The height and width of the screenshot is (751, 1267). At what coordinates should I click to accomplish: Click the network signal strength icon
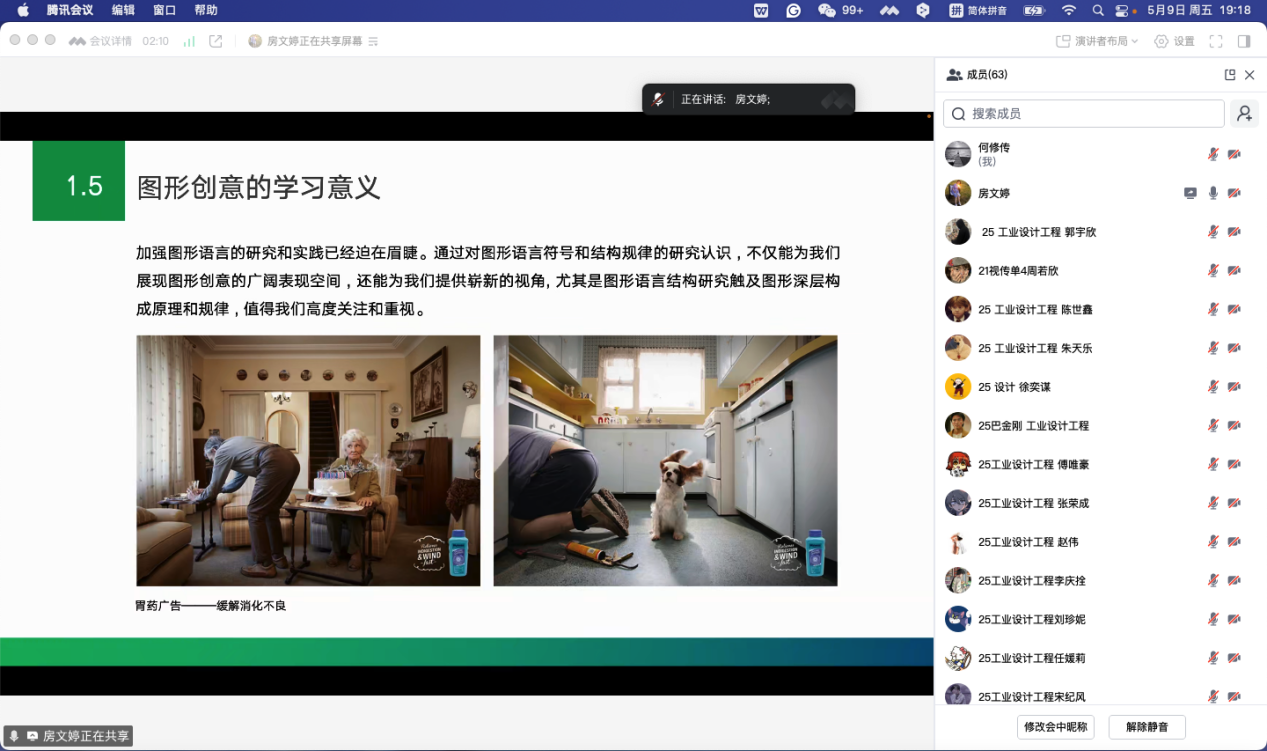point(189,41)
